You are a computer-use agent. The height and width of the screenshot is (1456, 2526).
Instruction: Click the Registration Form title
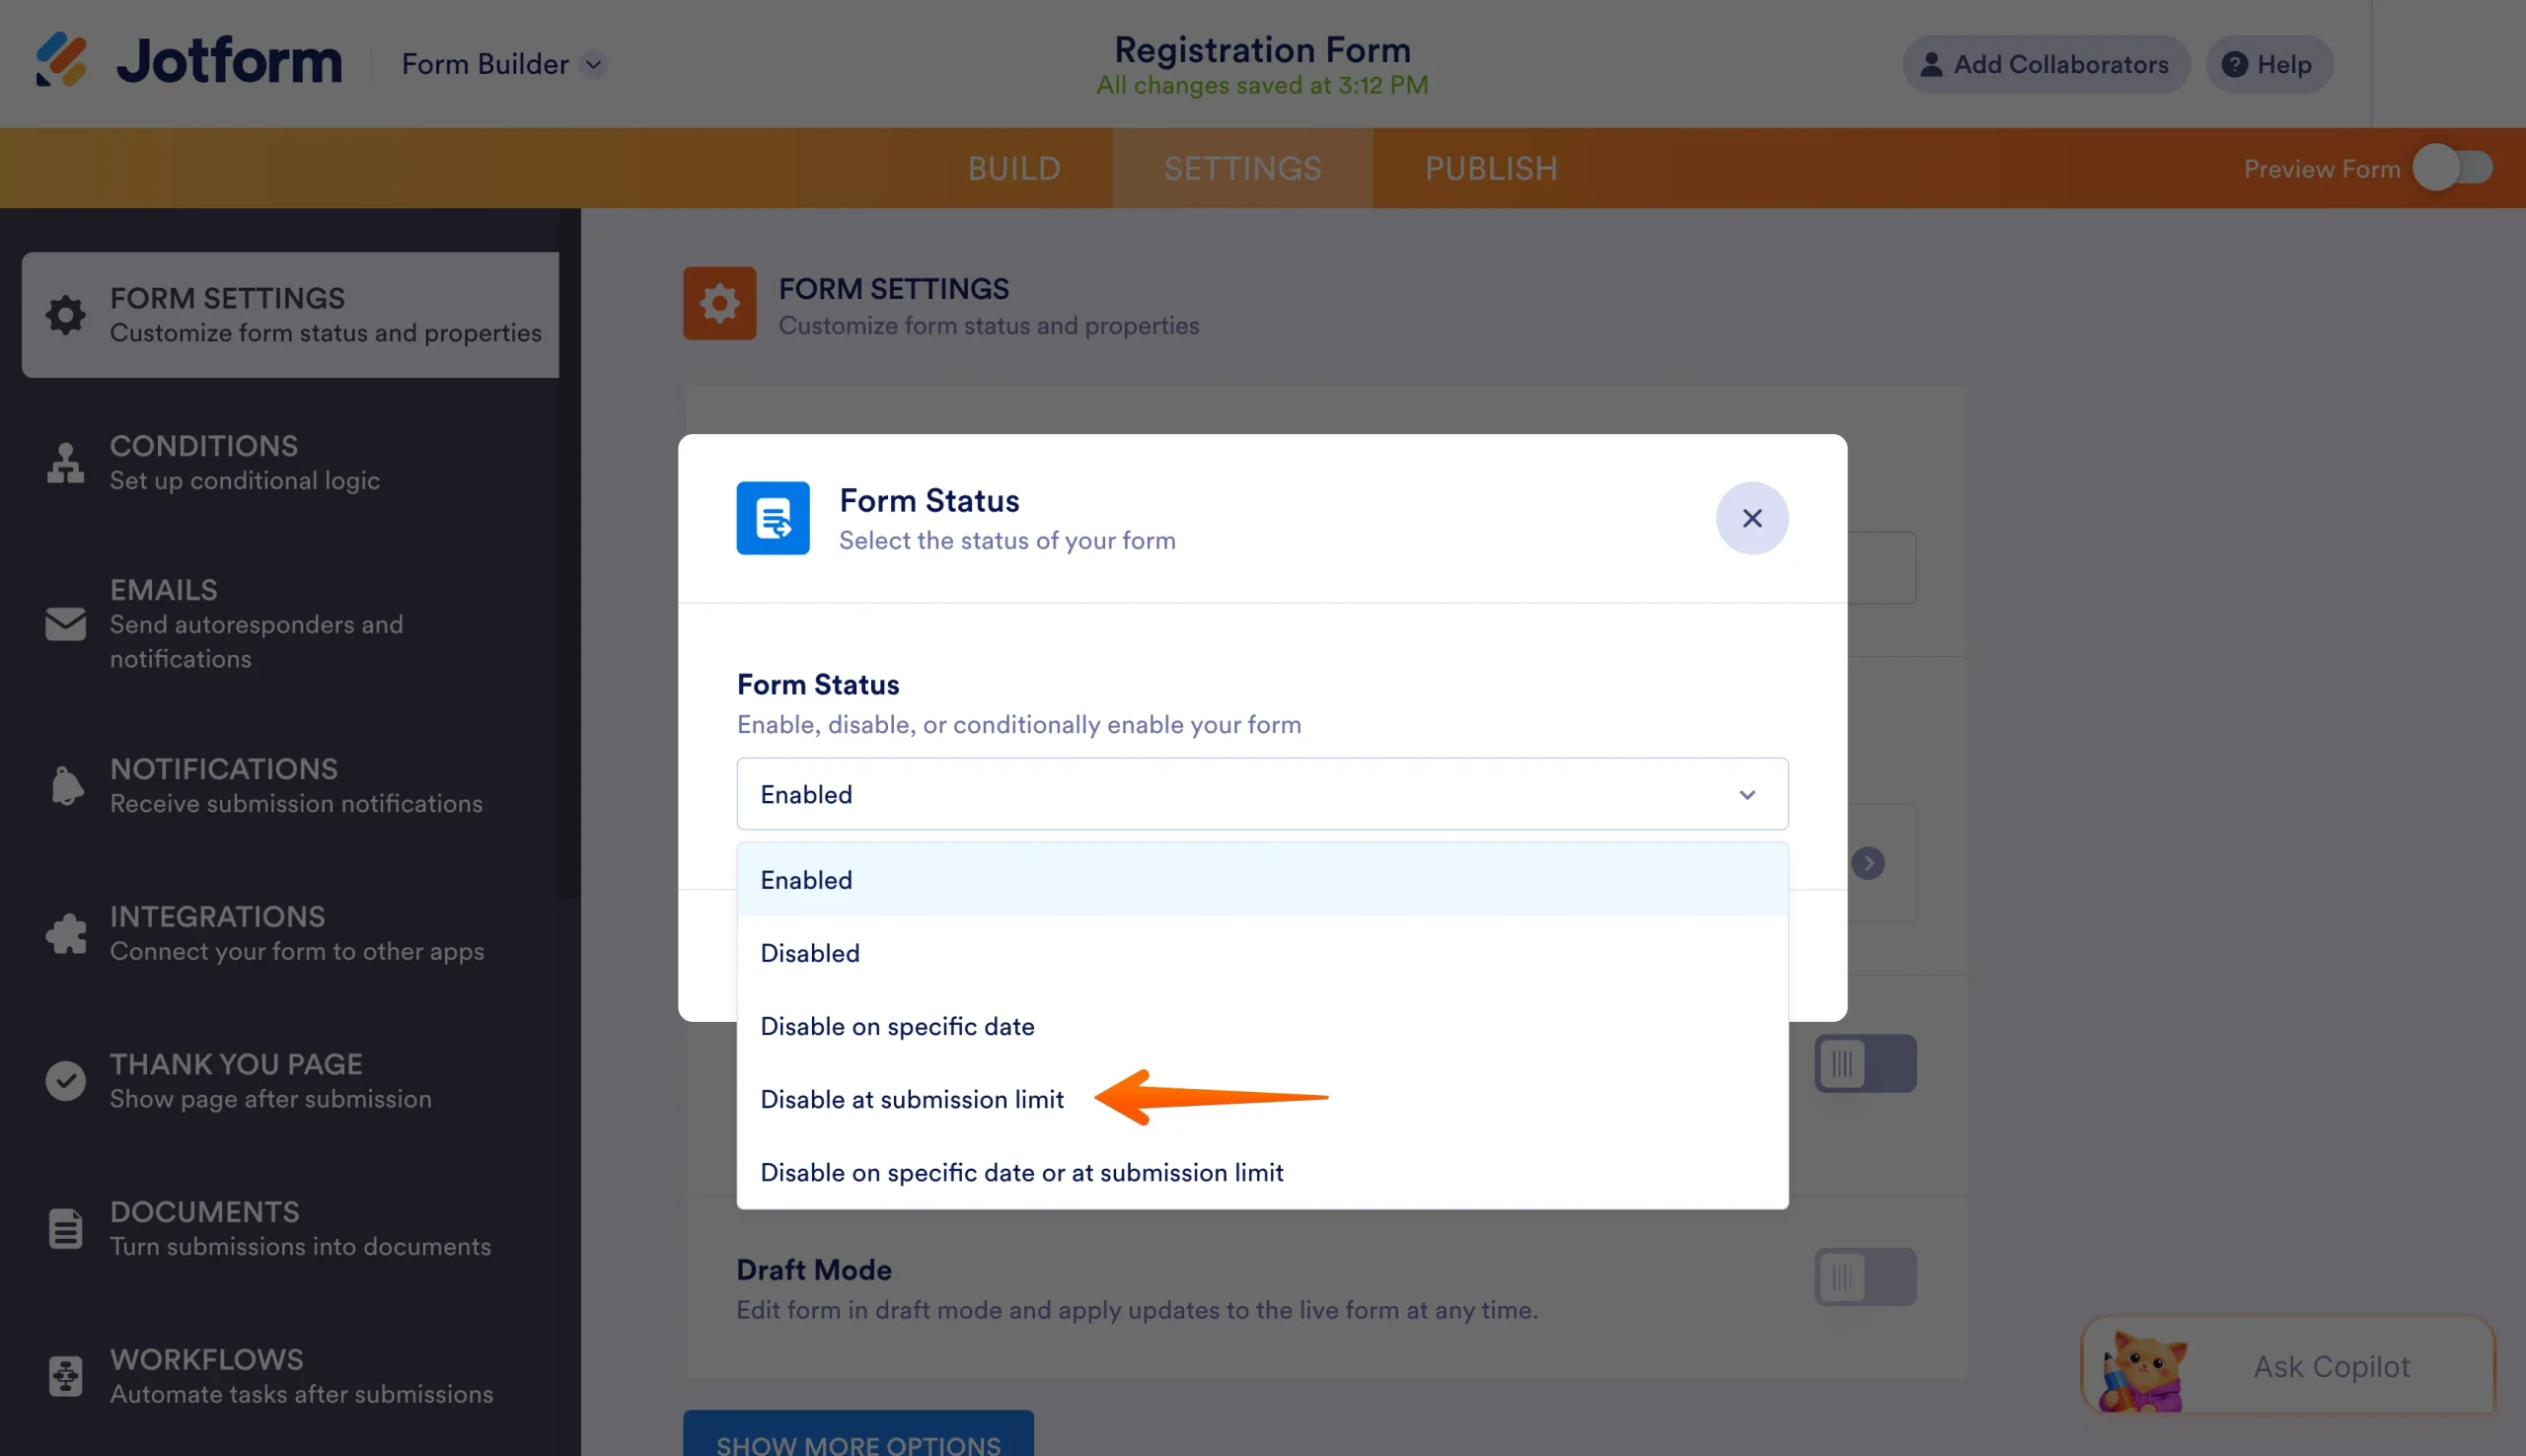(x=1262, y=50)
